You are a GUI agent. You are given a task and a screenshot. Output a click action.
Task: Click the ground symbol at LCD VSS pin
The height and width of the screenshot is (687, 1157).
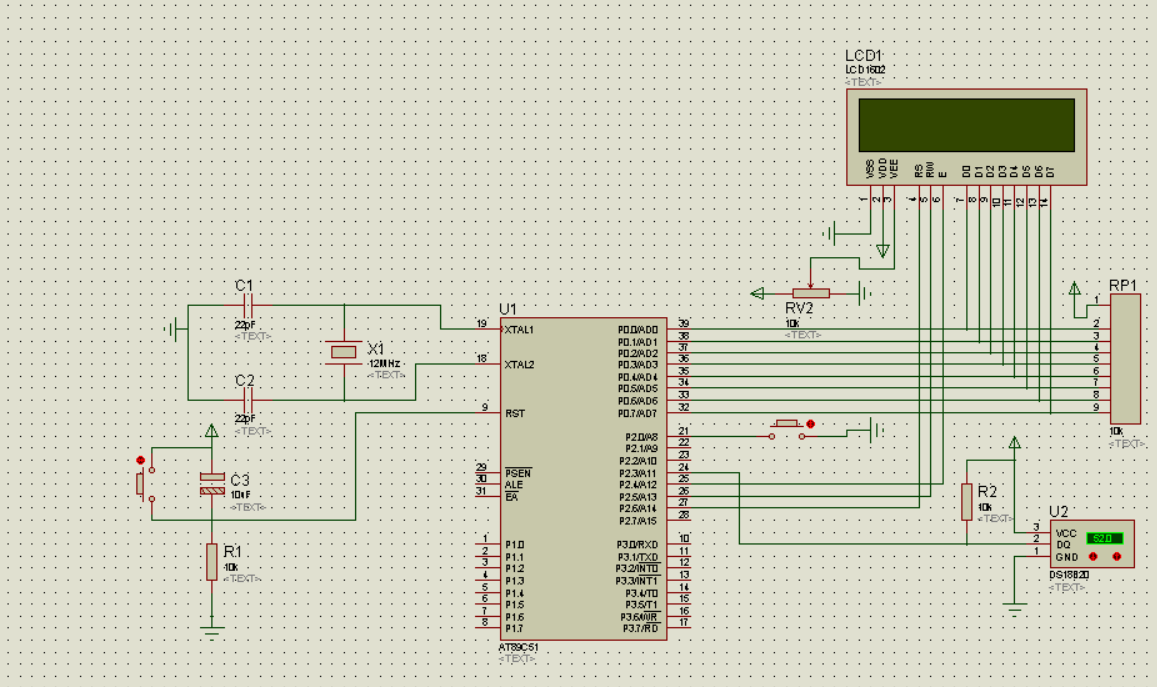830,234
